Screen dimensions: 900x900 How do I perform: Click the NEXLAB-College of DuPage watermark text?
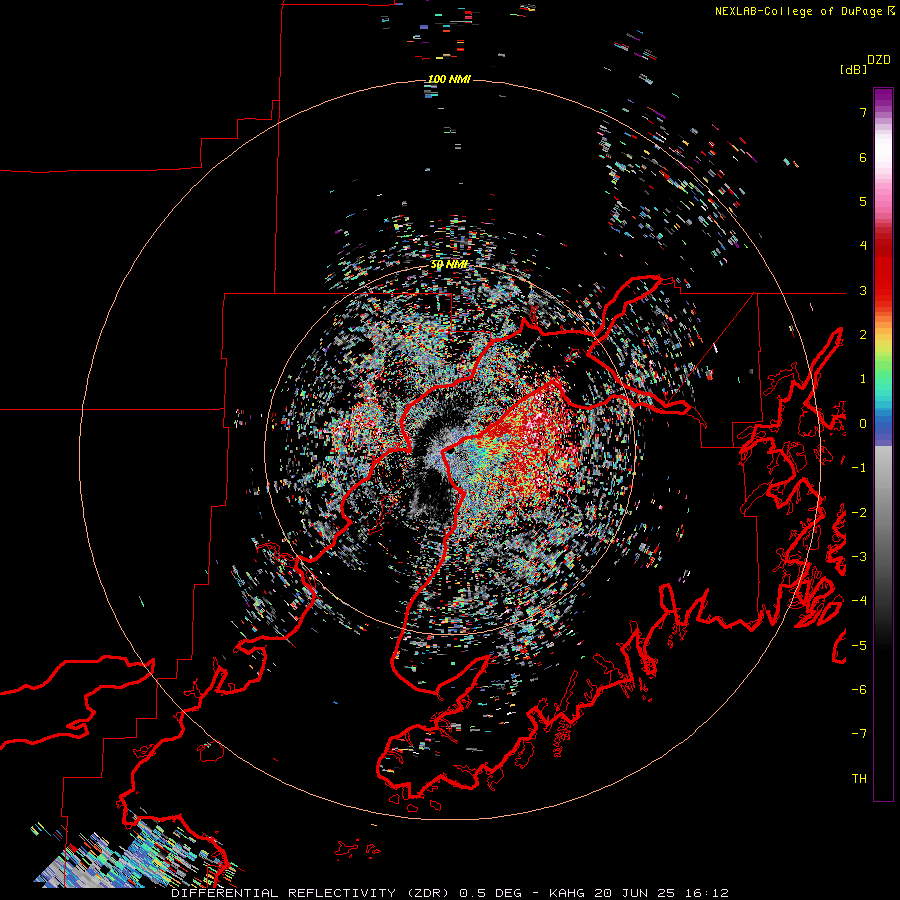[x=804, y=11]
